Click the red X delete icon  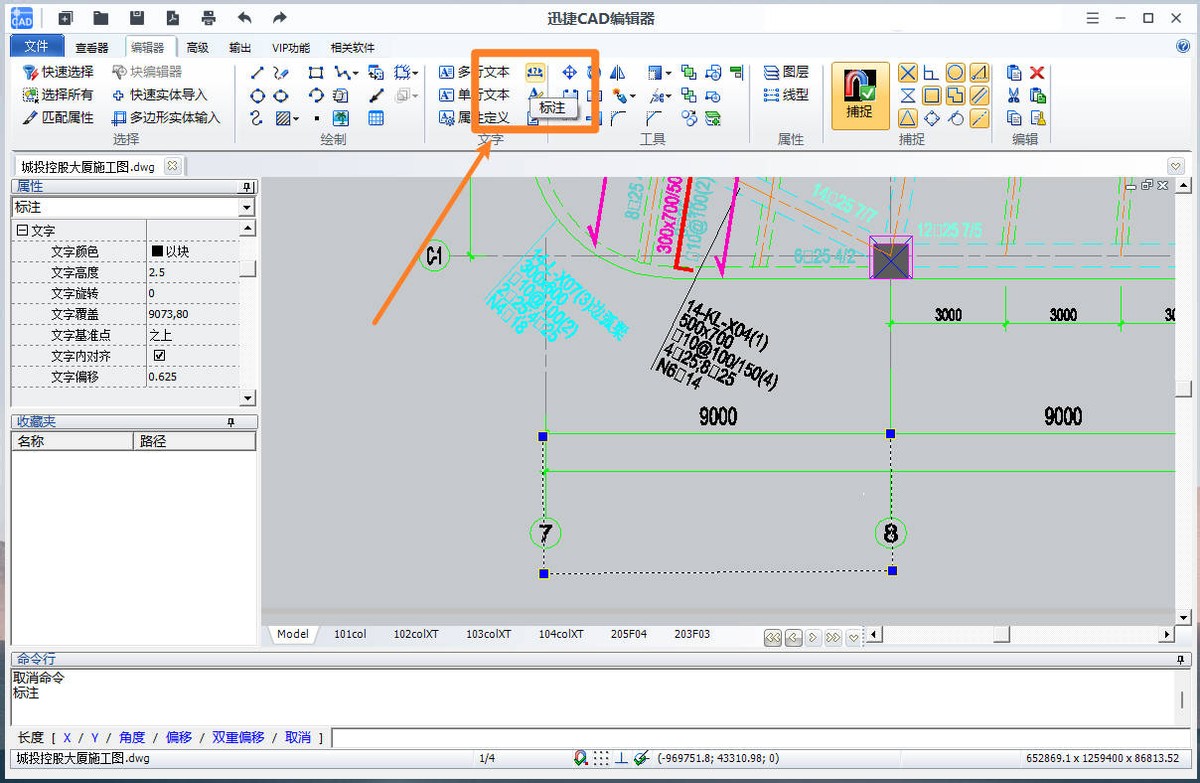(1037, 72)
